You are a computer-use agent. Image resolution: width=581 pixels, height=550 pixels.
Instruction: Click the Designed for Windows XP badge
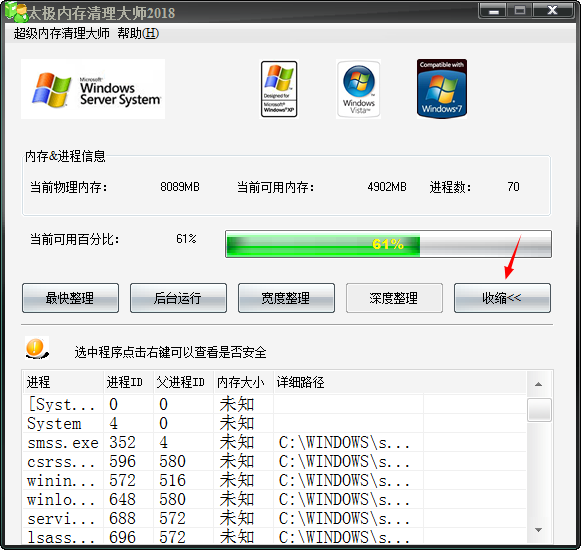point(279,89)
